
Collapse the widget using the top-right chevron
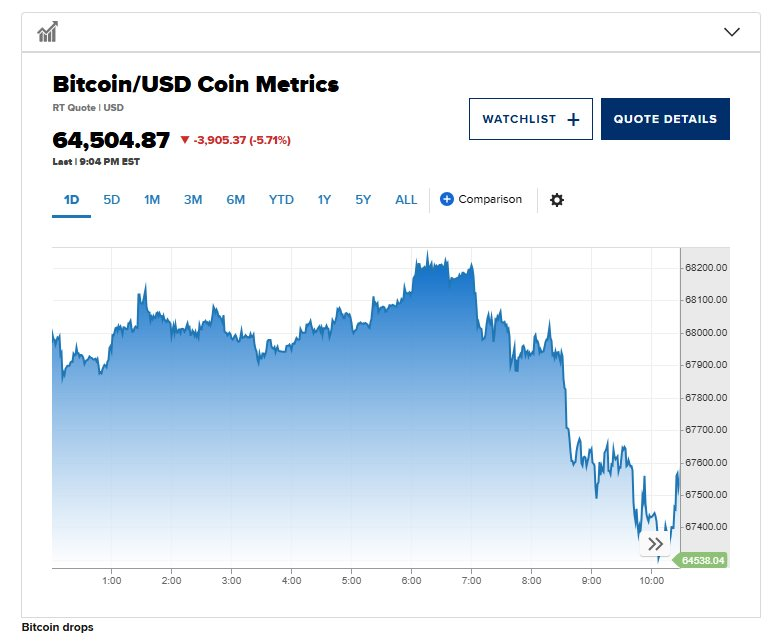pos(732,32)
